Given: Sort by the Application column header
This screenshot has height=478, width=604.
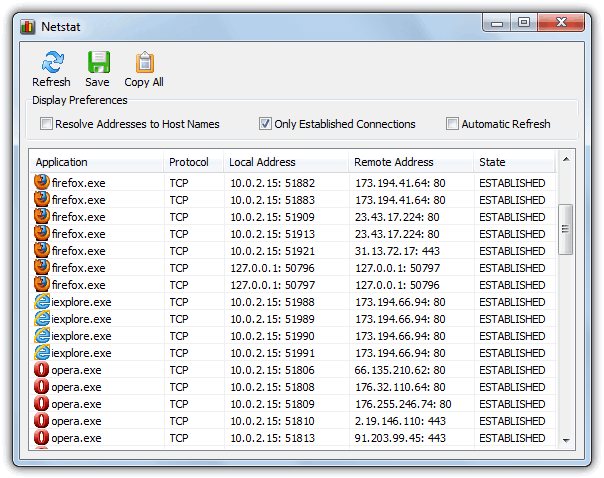Looking at the screenshot, I should pyautogui.click(x=97, y=162).
